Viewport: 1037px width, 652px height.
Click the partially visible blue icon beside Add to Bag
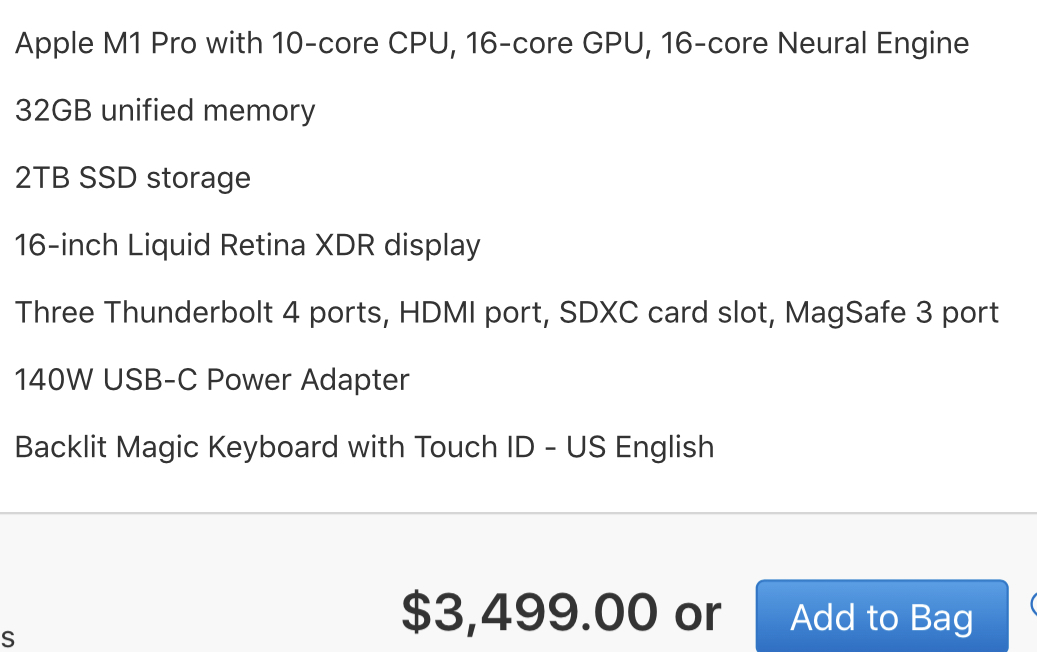coord(1032,604)
